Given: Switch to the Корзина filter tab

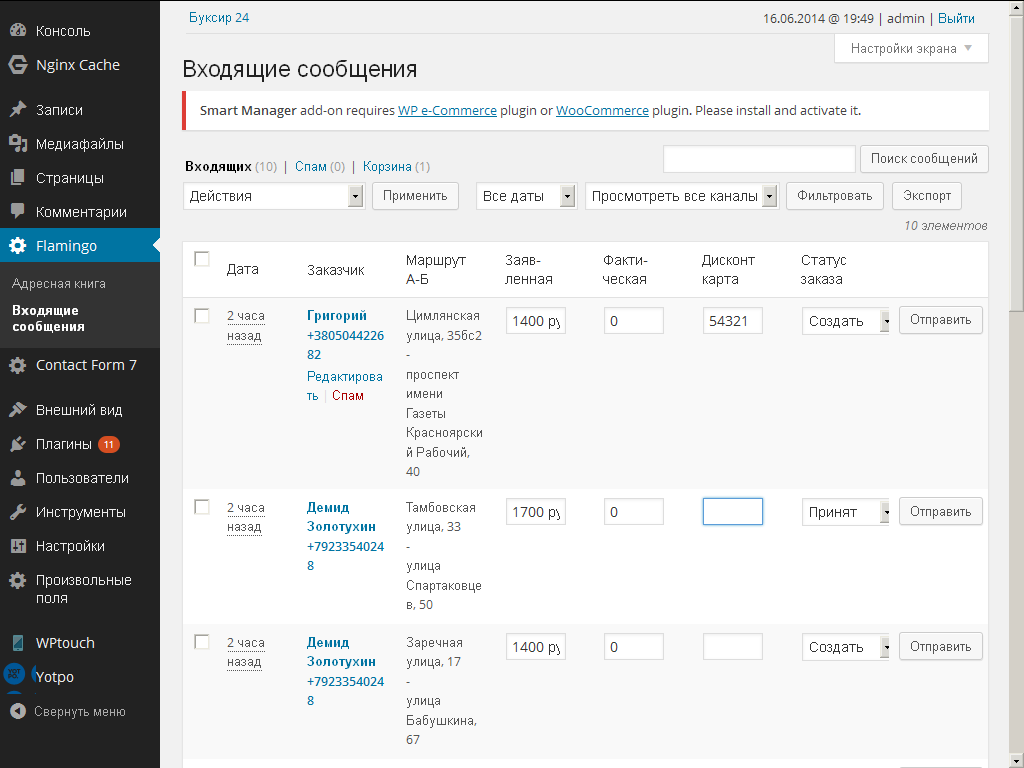Looking at the screenshot, I should tap(387, 167).
